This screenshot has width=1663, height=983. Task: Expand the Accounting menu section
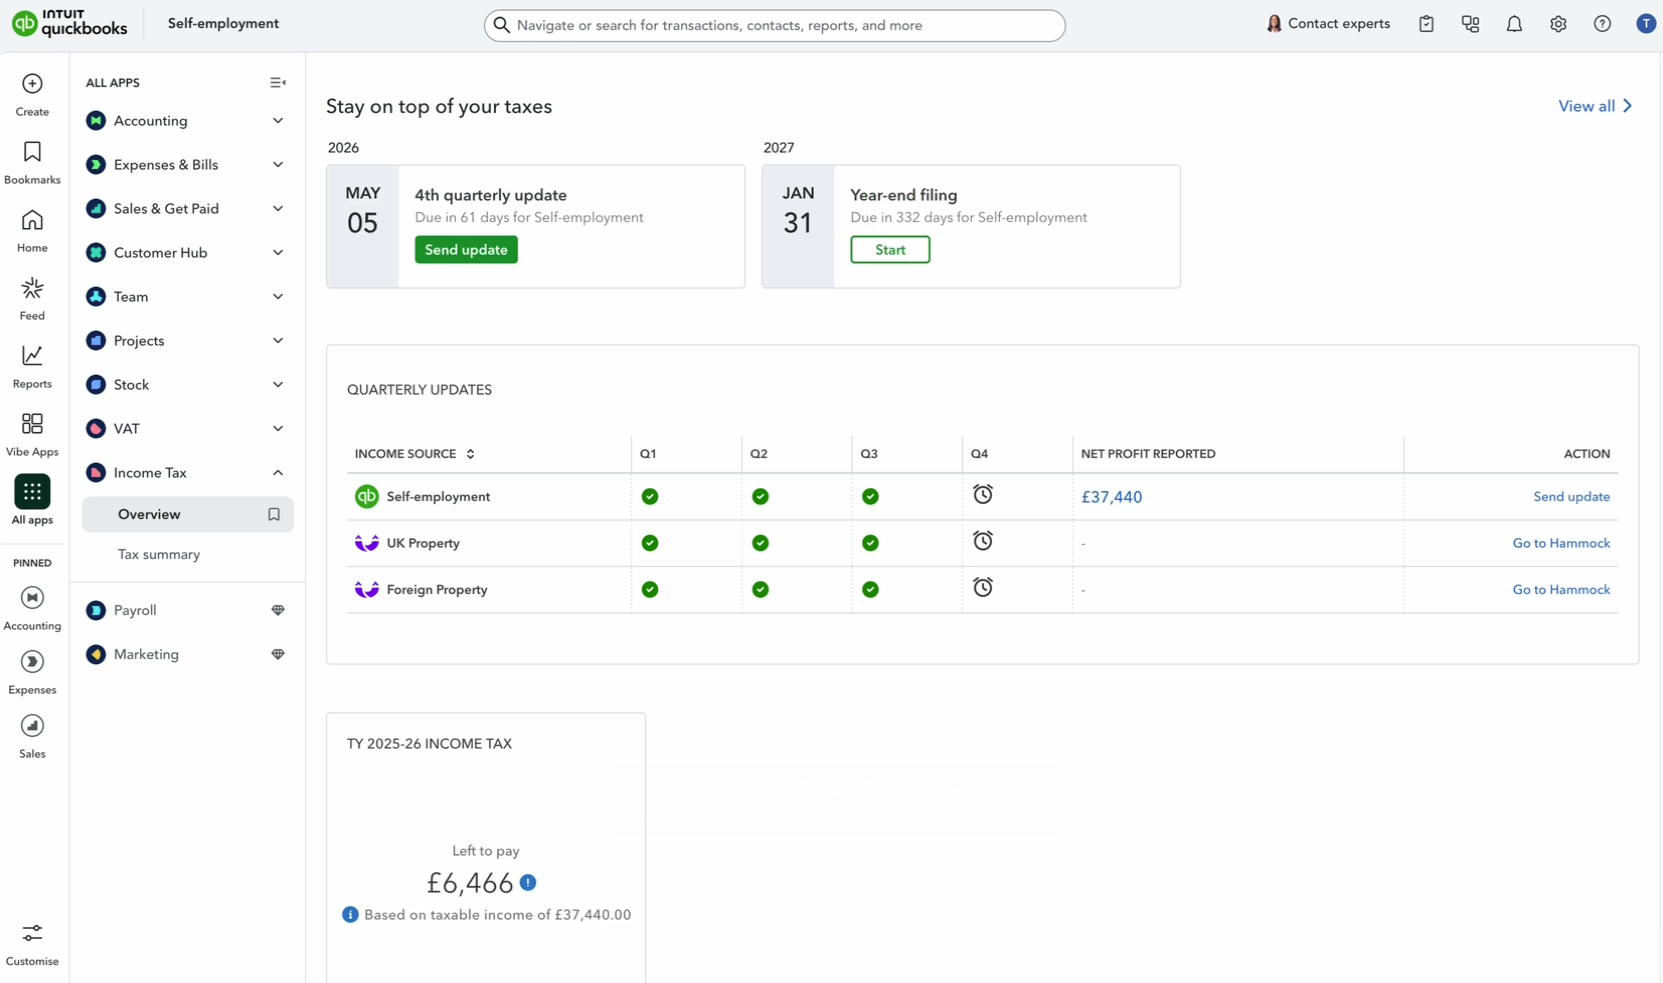coord(277,121)
